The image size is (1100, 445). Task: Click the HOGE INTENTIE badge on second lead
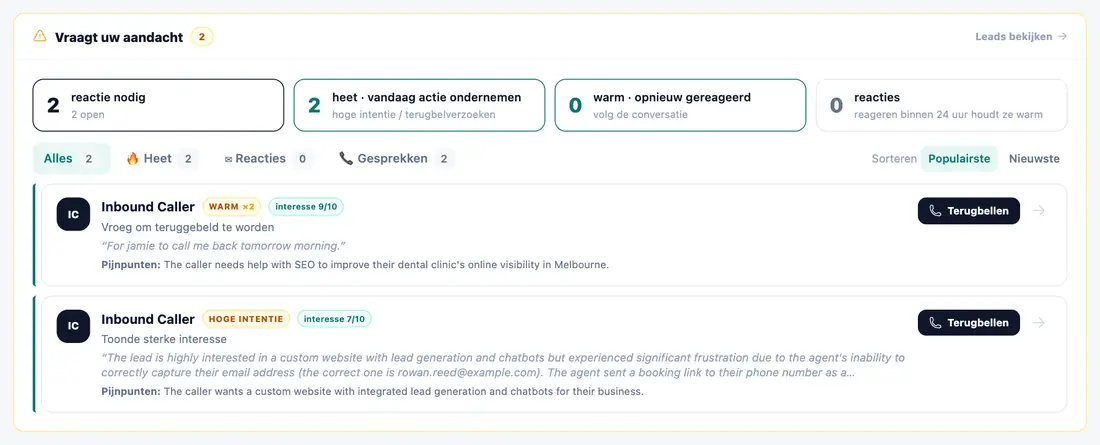tap(246, 319)
